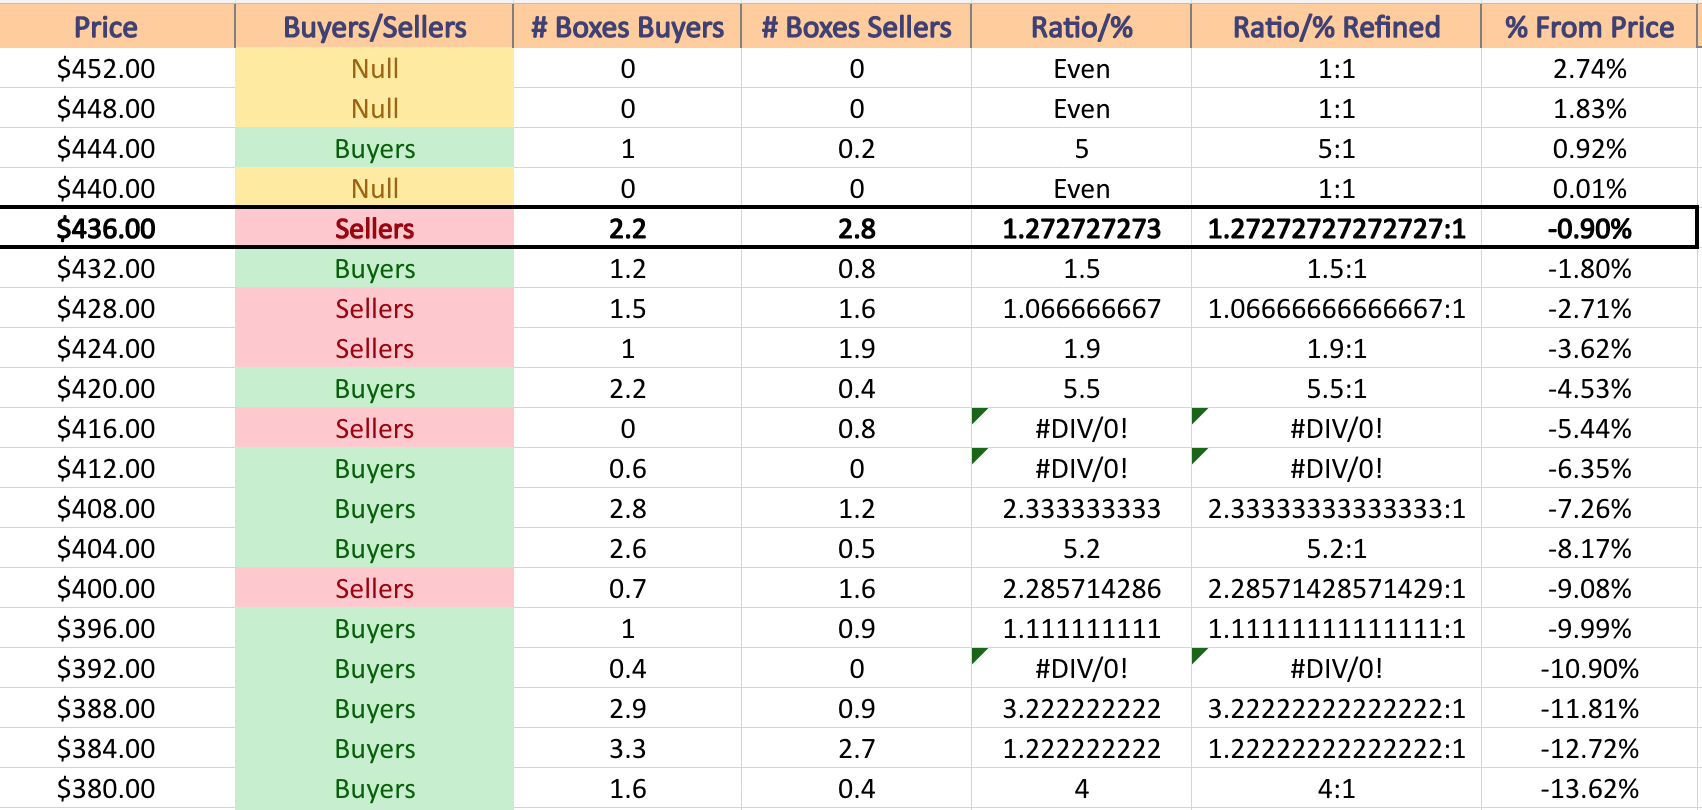The image size is (1702, 810).
Task: Click the 3.222222222 ratio cell
Action: 1081,709
